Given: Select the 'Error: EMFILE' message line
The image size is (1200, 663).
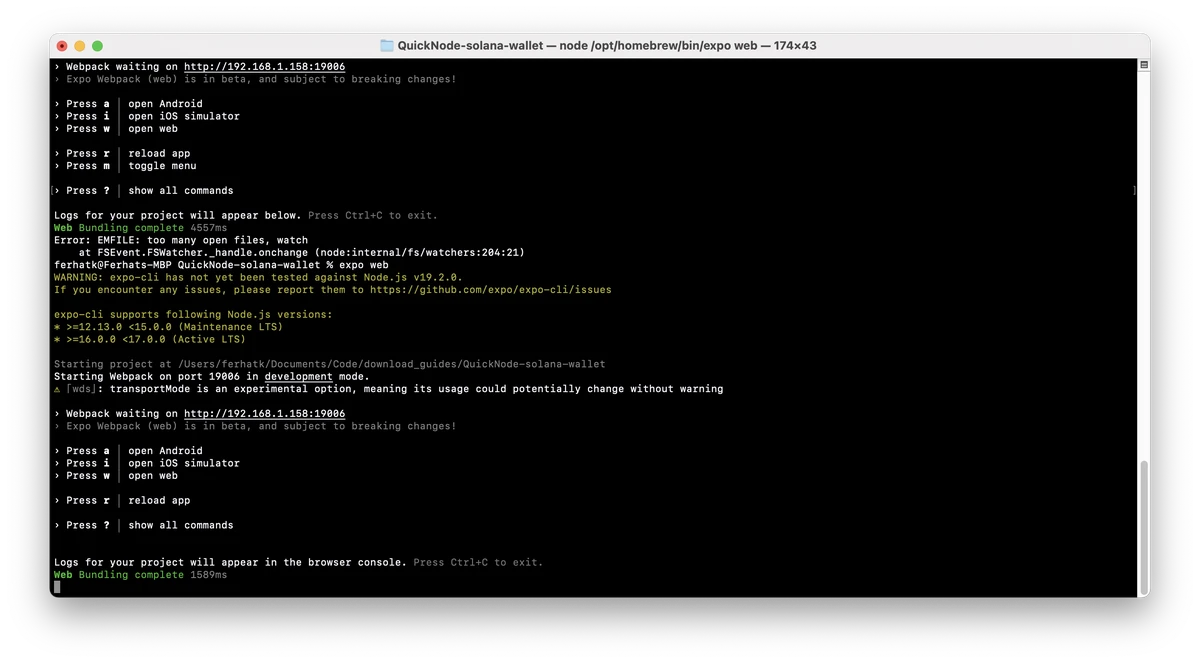Looking at the screenshot, I should click(180, 240).
